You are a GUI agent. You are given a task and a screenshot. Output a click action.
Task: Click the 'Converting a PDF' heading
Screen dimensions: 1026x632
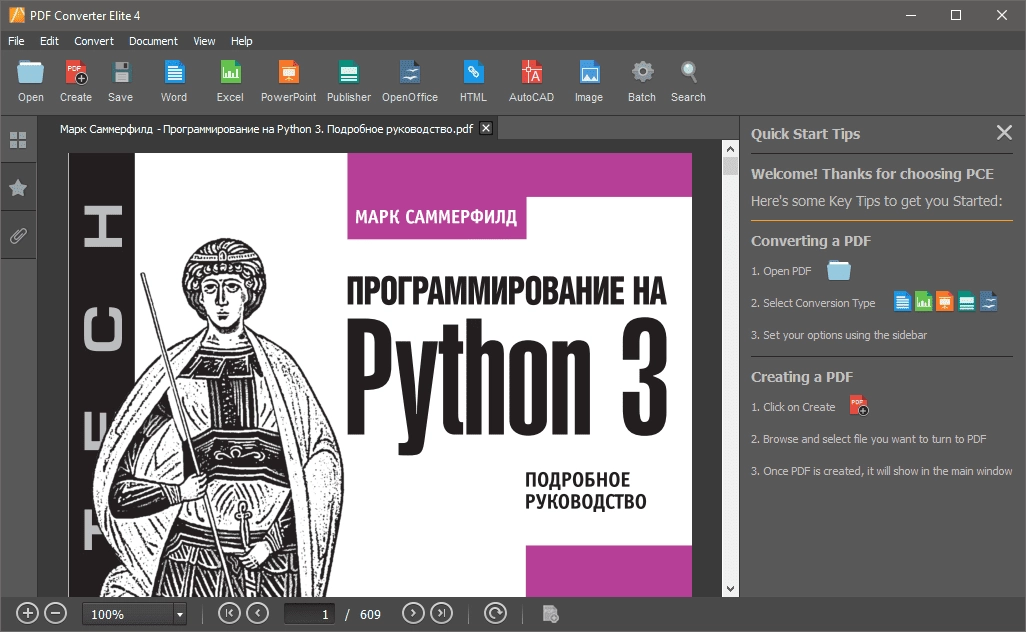(811, 241)
